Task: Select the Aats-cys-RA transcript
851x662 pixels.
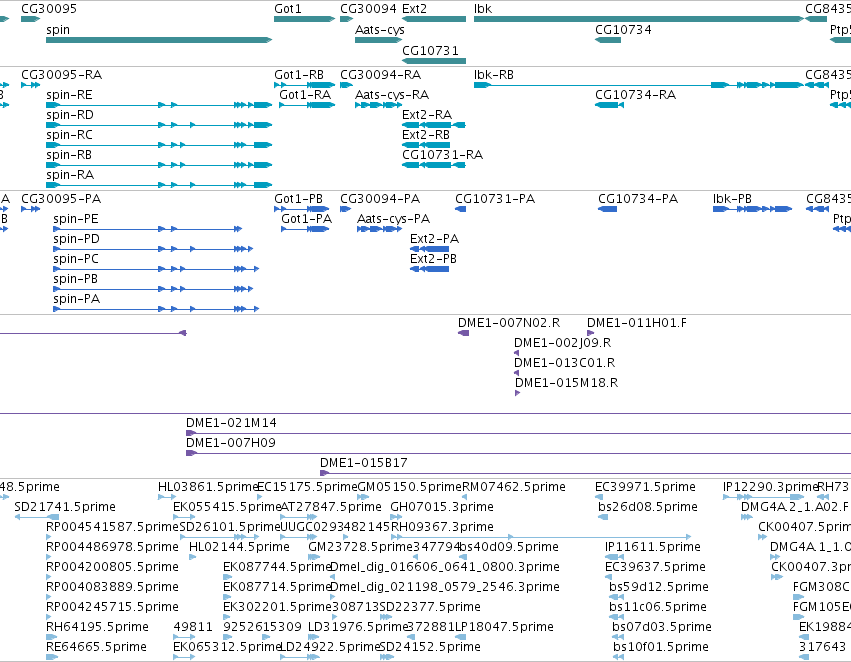Action: click(x=378, y=105)
